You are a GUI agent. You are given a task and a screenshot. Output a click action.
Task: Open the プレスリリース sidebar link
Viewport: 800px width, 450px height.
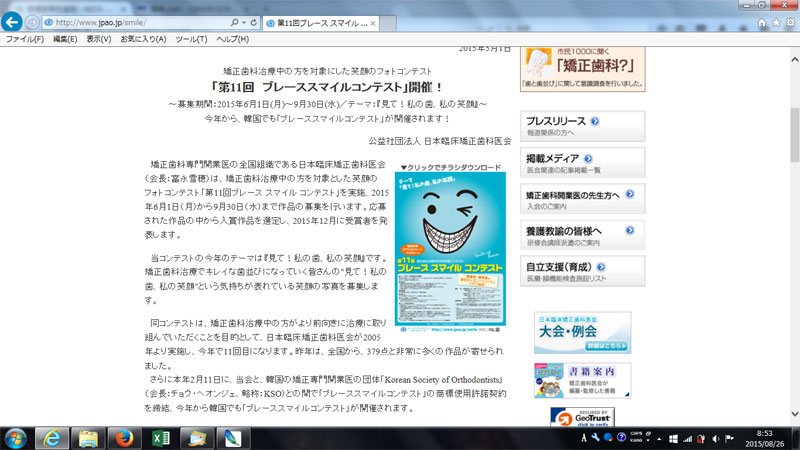583,126
